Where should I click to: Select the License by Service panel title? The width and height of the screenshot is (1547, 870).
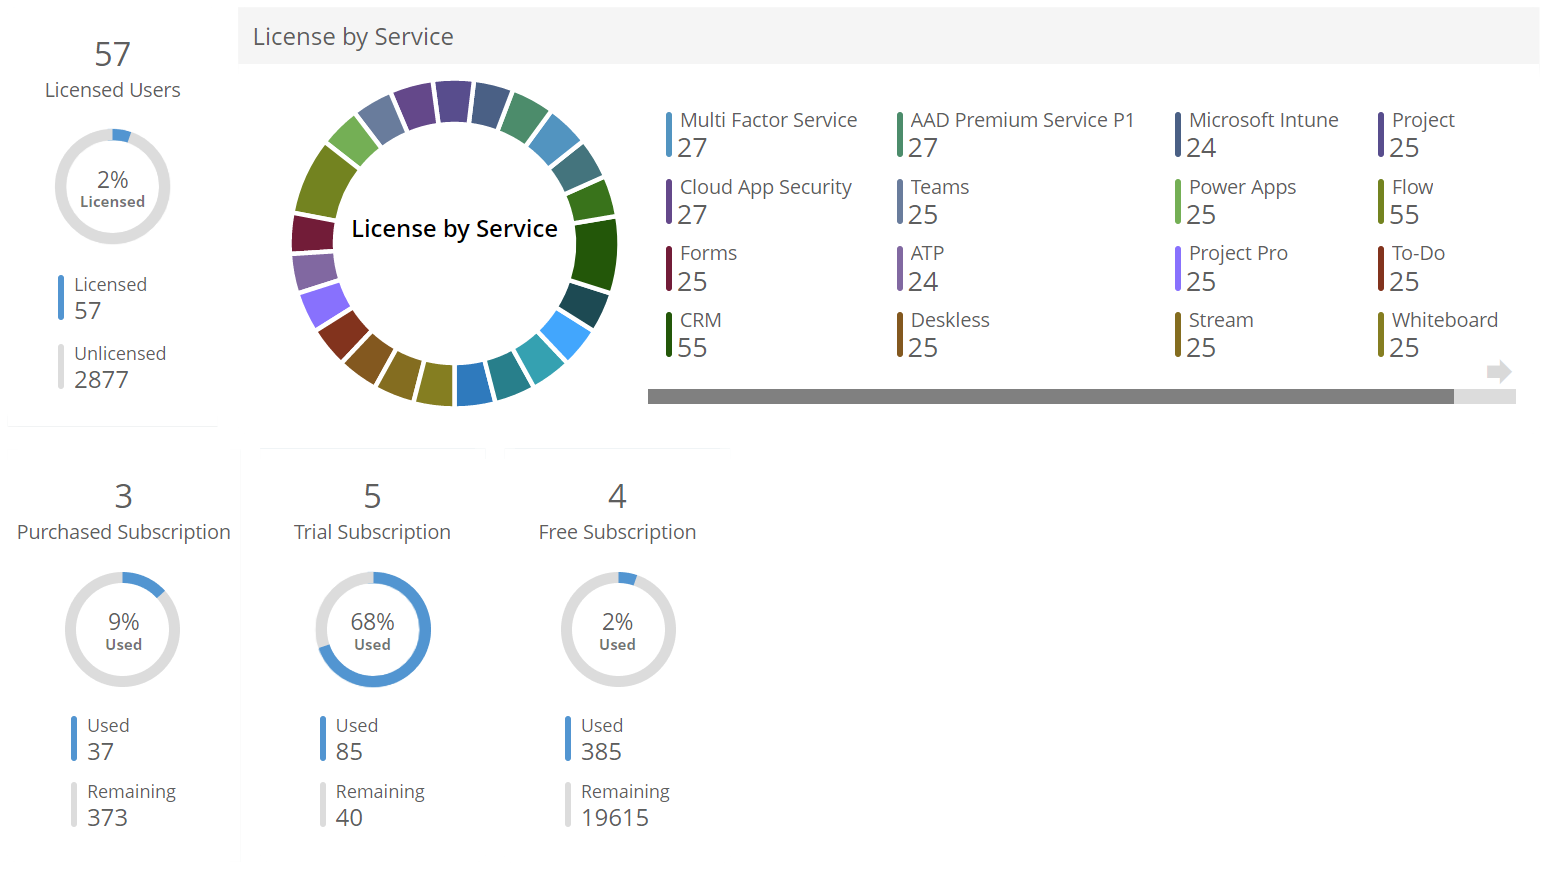tap(353, 36)
